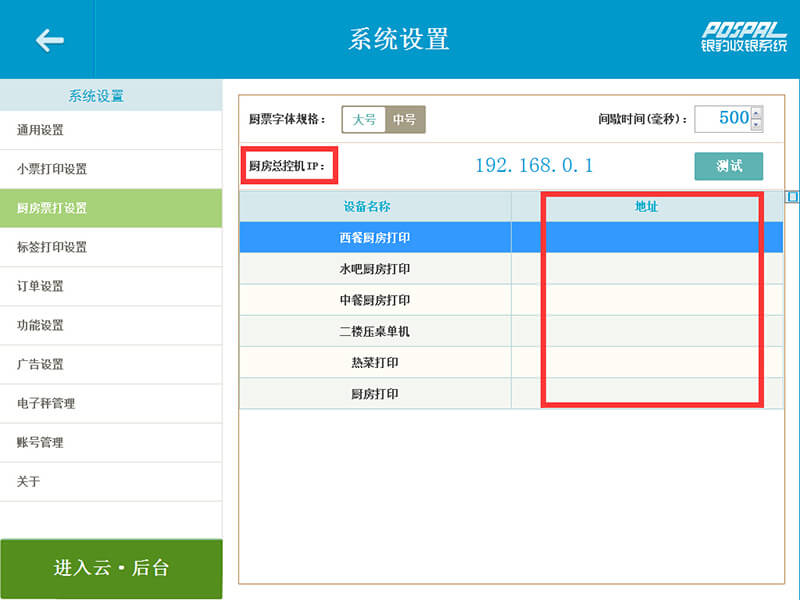Click the interval time input field
This screenshot has width=800, height=600.
coord(721,118)
